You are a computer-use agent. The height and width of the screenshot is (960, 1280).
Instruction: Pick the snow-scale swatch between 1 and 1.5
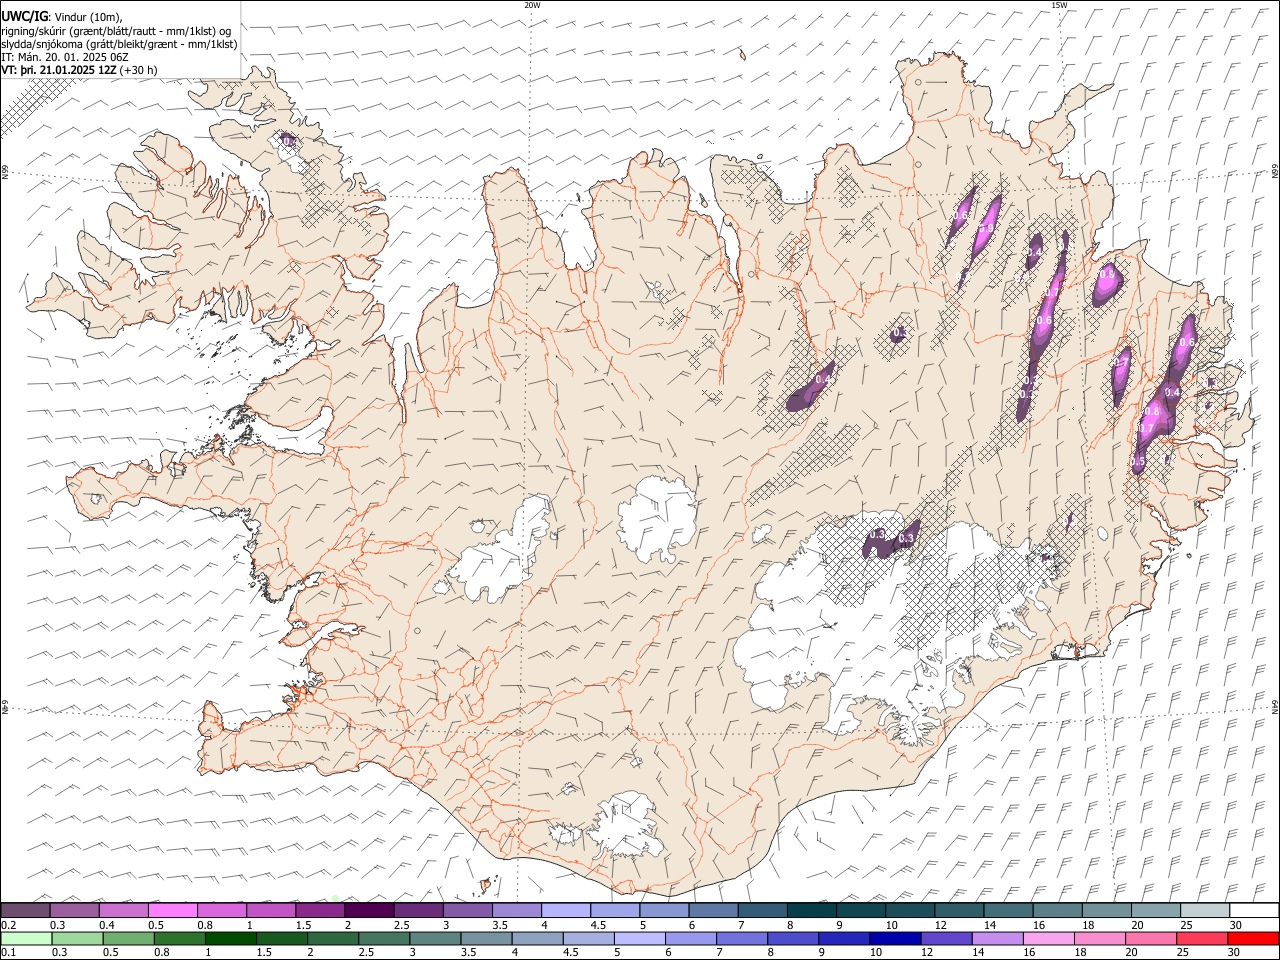[271, 910]
